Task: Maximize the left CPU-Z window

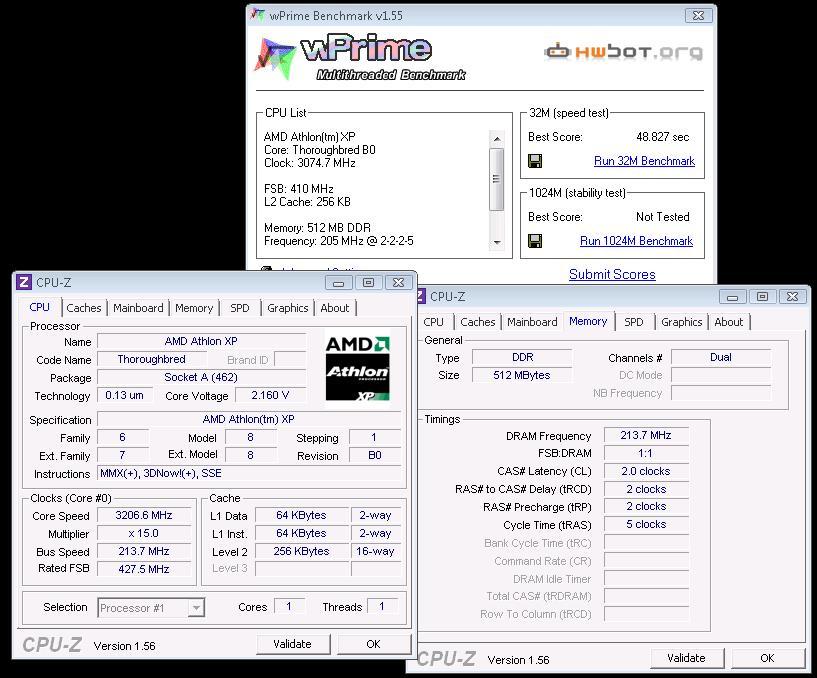Action: 368,282
